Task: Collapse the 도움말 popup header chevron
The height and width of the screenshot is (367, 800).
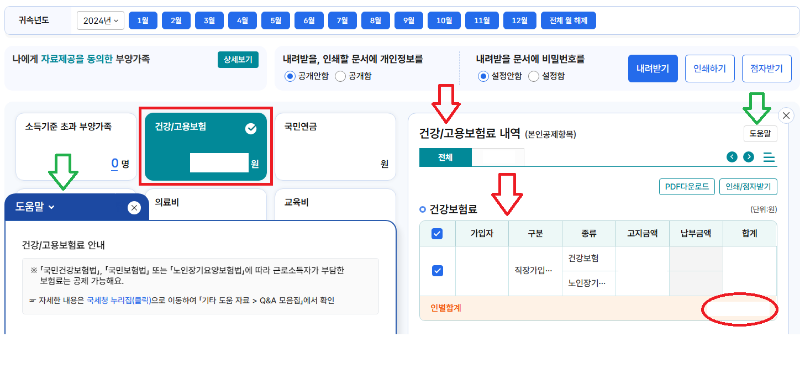Action: [51, 207]
